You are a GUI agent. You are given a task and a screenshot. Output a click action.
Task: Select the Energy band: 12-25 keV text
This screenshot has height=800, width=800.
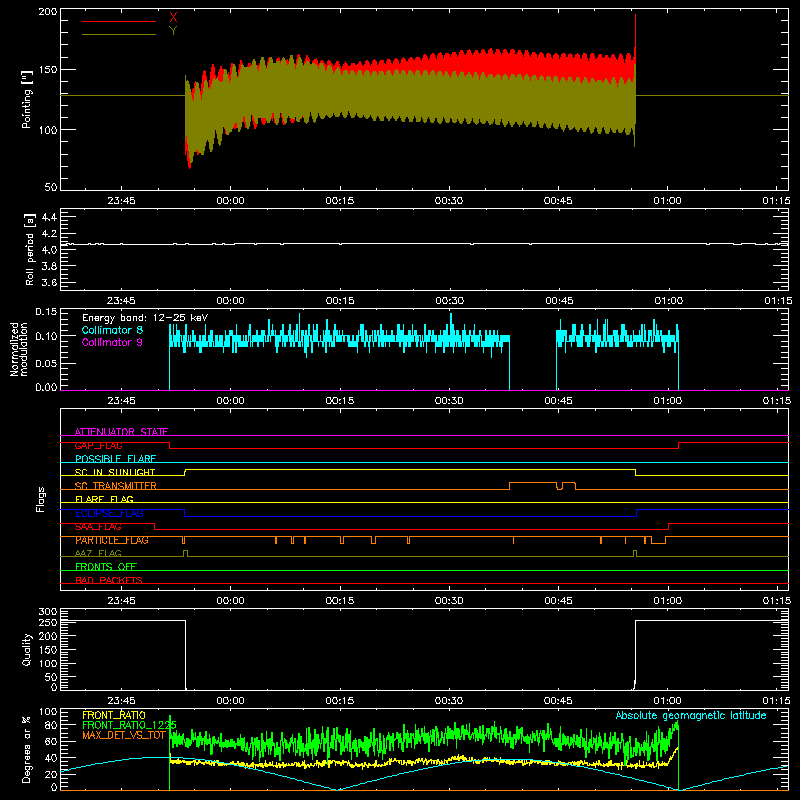coord(145,318)
